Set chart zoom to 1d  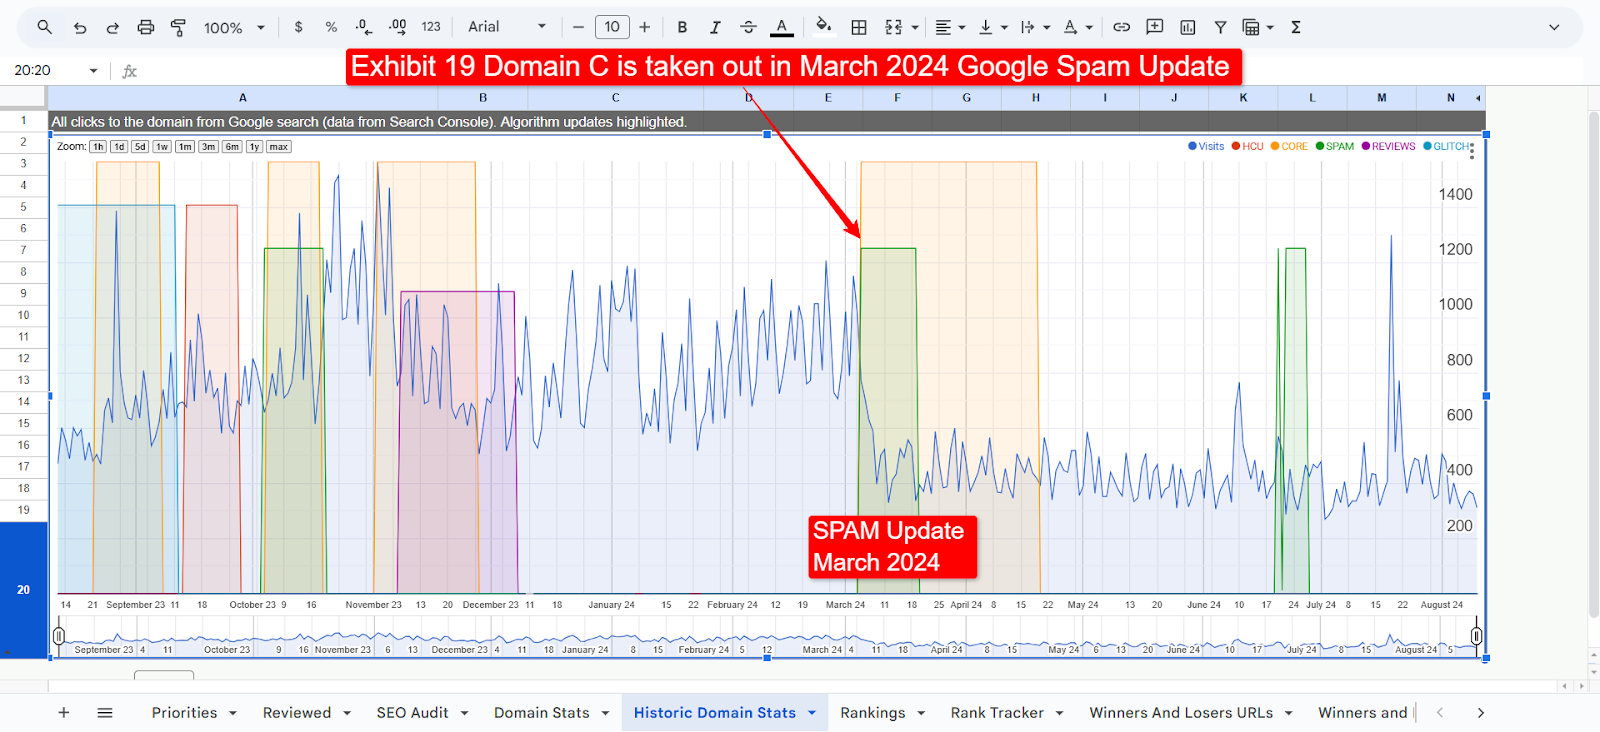pyautogui.click(x=119, y=147)
